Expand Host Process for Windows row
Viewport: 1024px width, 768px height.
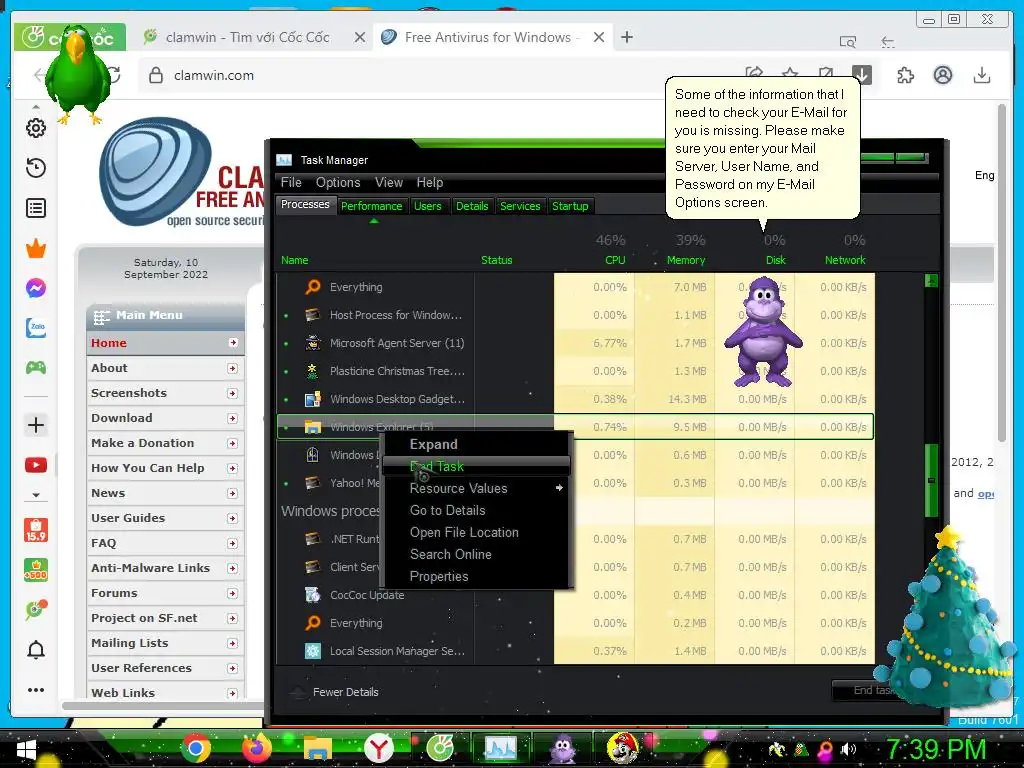coord(286,315)
